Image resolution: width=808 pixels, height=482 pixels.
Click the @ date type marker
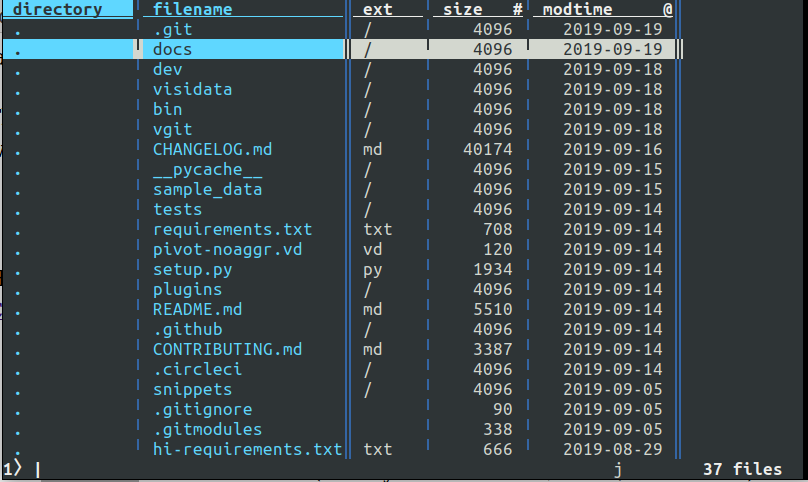[x=667, y=9]
